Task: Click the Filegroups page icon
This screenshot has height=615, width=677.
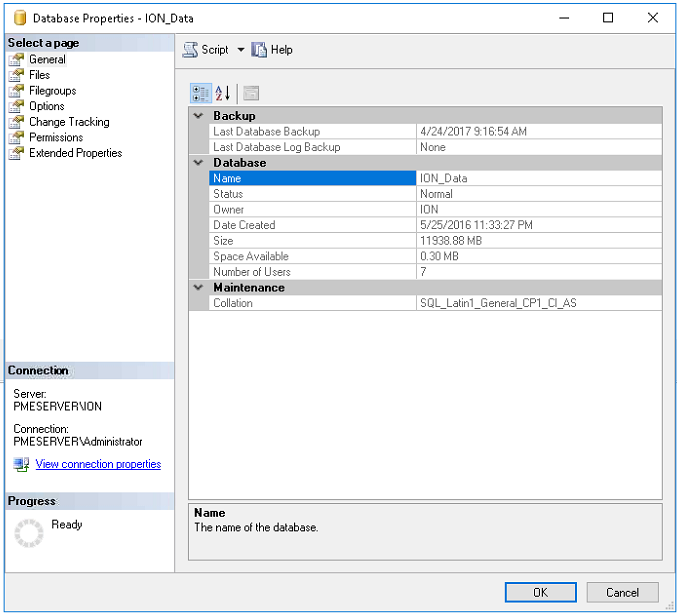Action: tap(16, 91)
